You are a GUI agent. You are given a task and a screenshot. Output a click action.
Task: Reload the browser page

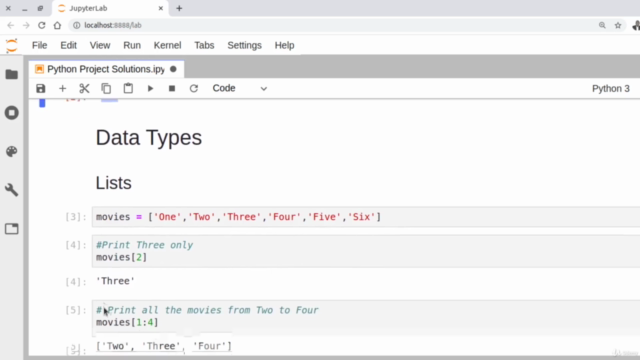42,25
